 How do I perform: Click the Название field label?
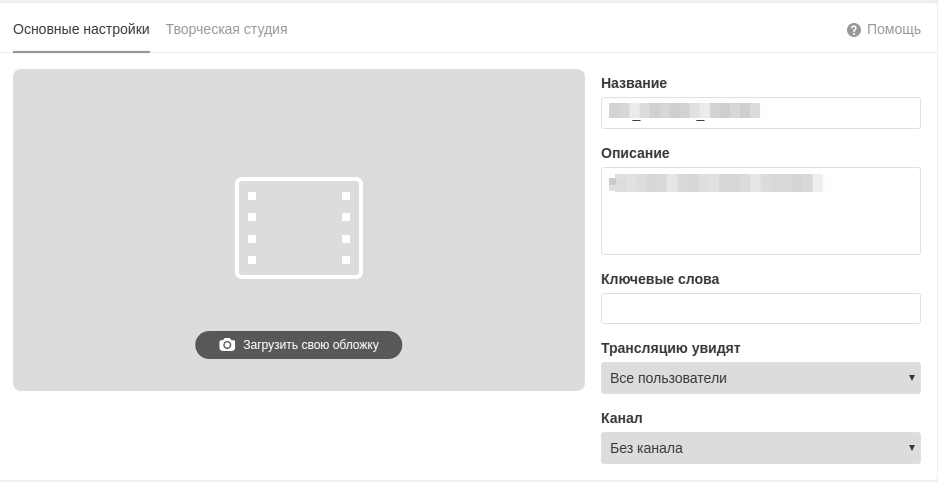[634, 83]
